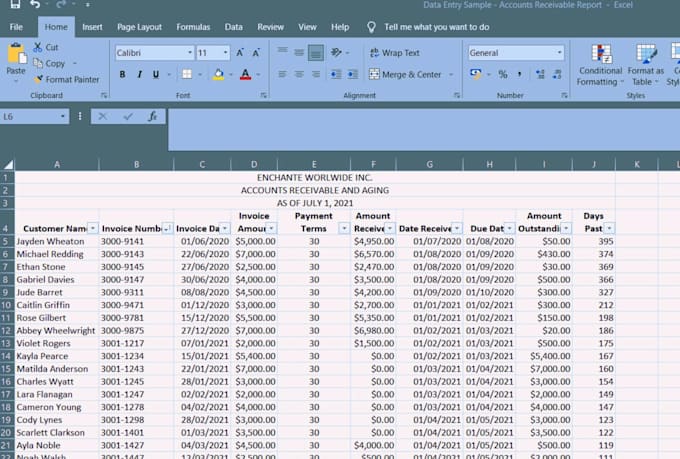Toggle Align Left
Screen dimensions: 680x459
click(282, 75)
